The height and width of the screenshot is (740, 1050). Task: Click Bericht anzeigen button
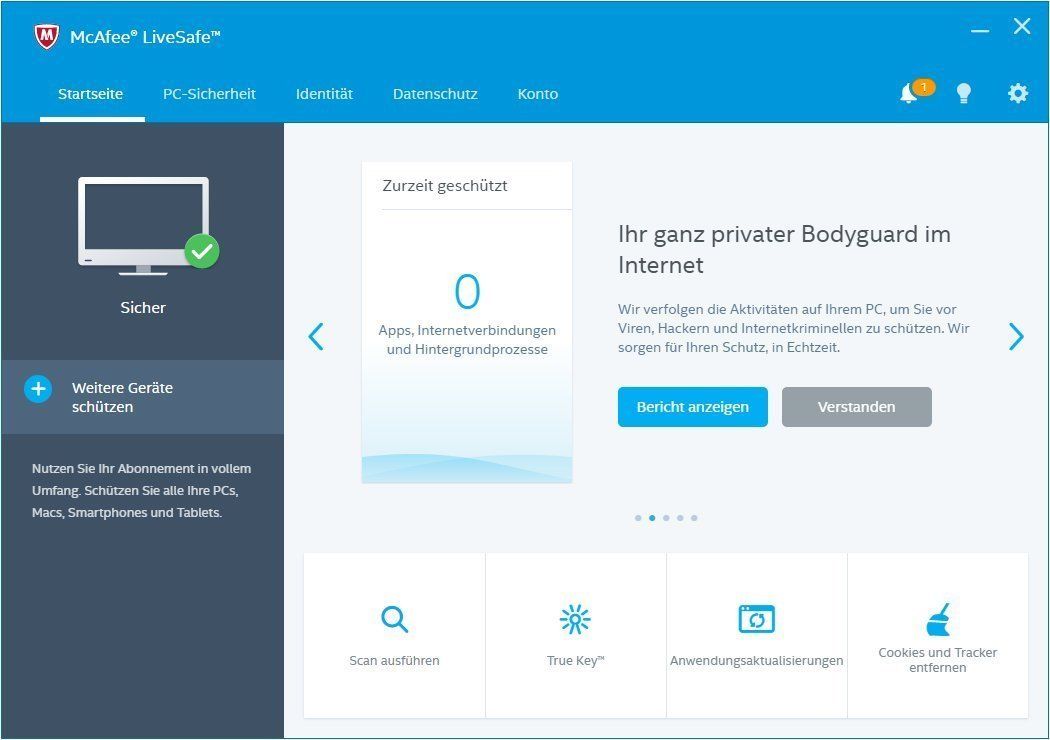pyautogui.click(x=692, y=406)
